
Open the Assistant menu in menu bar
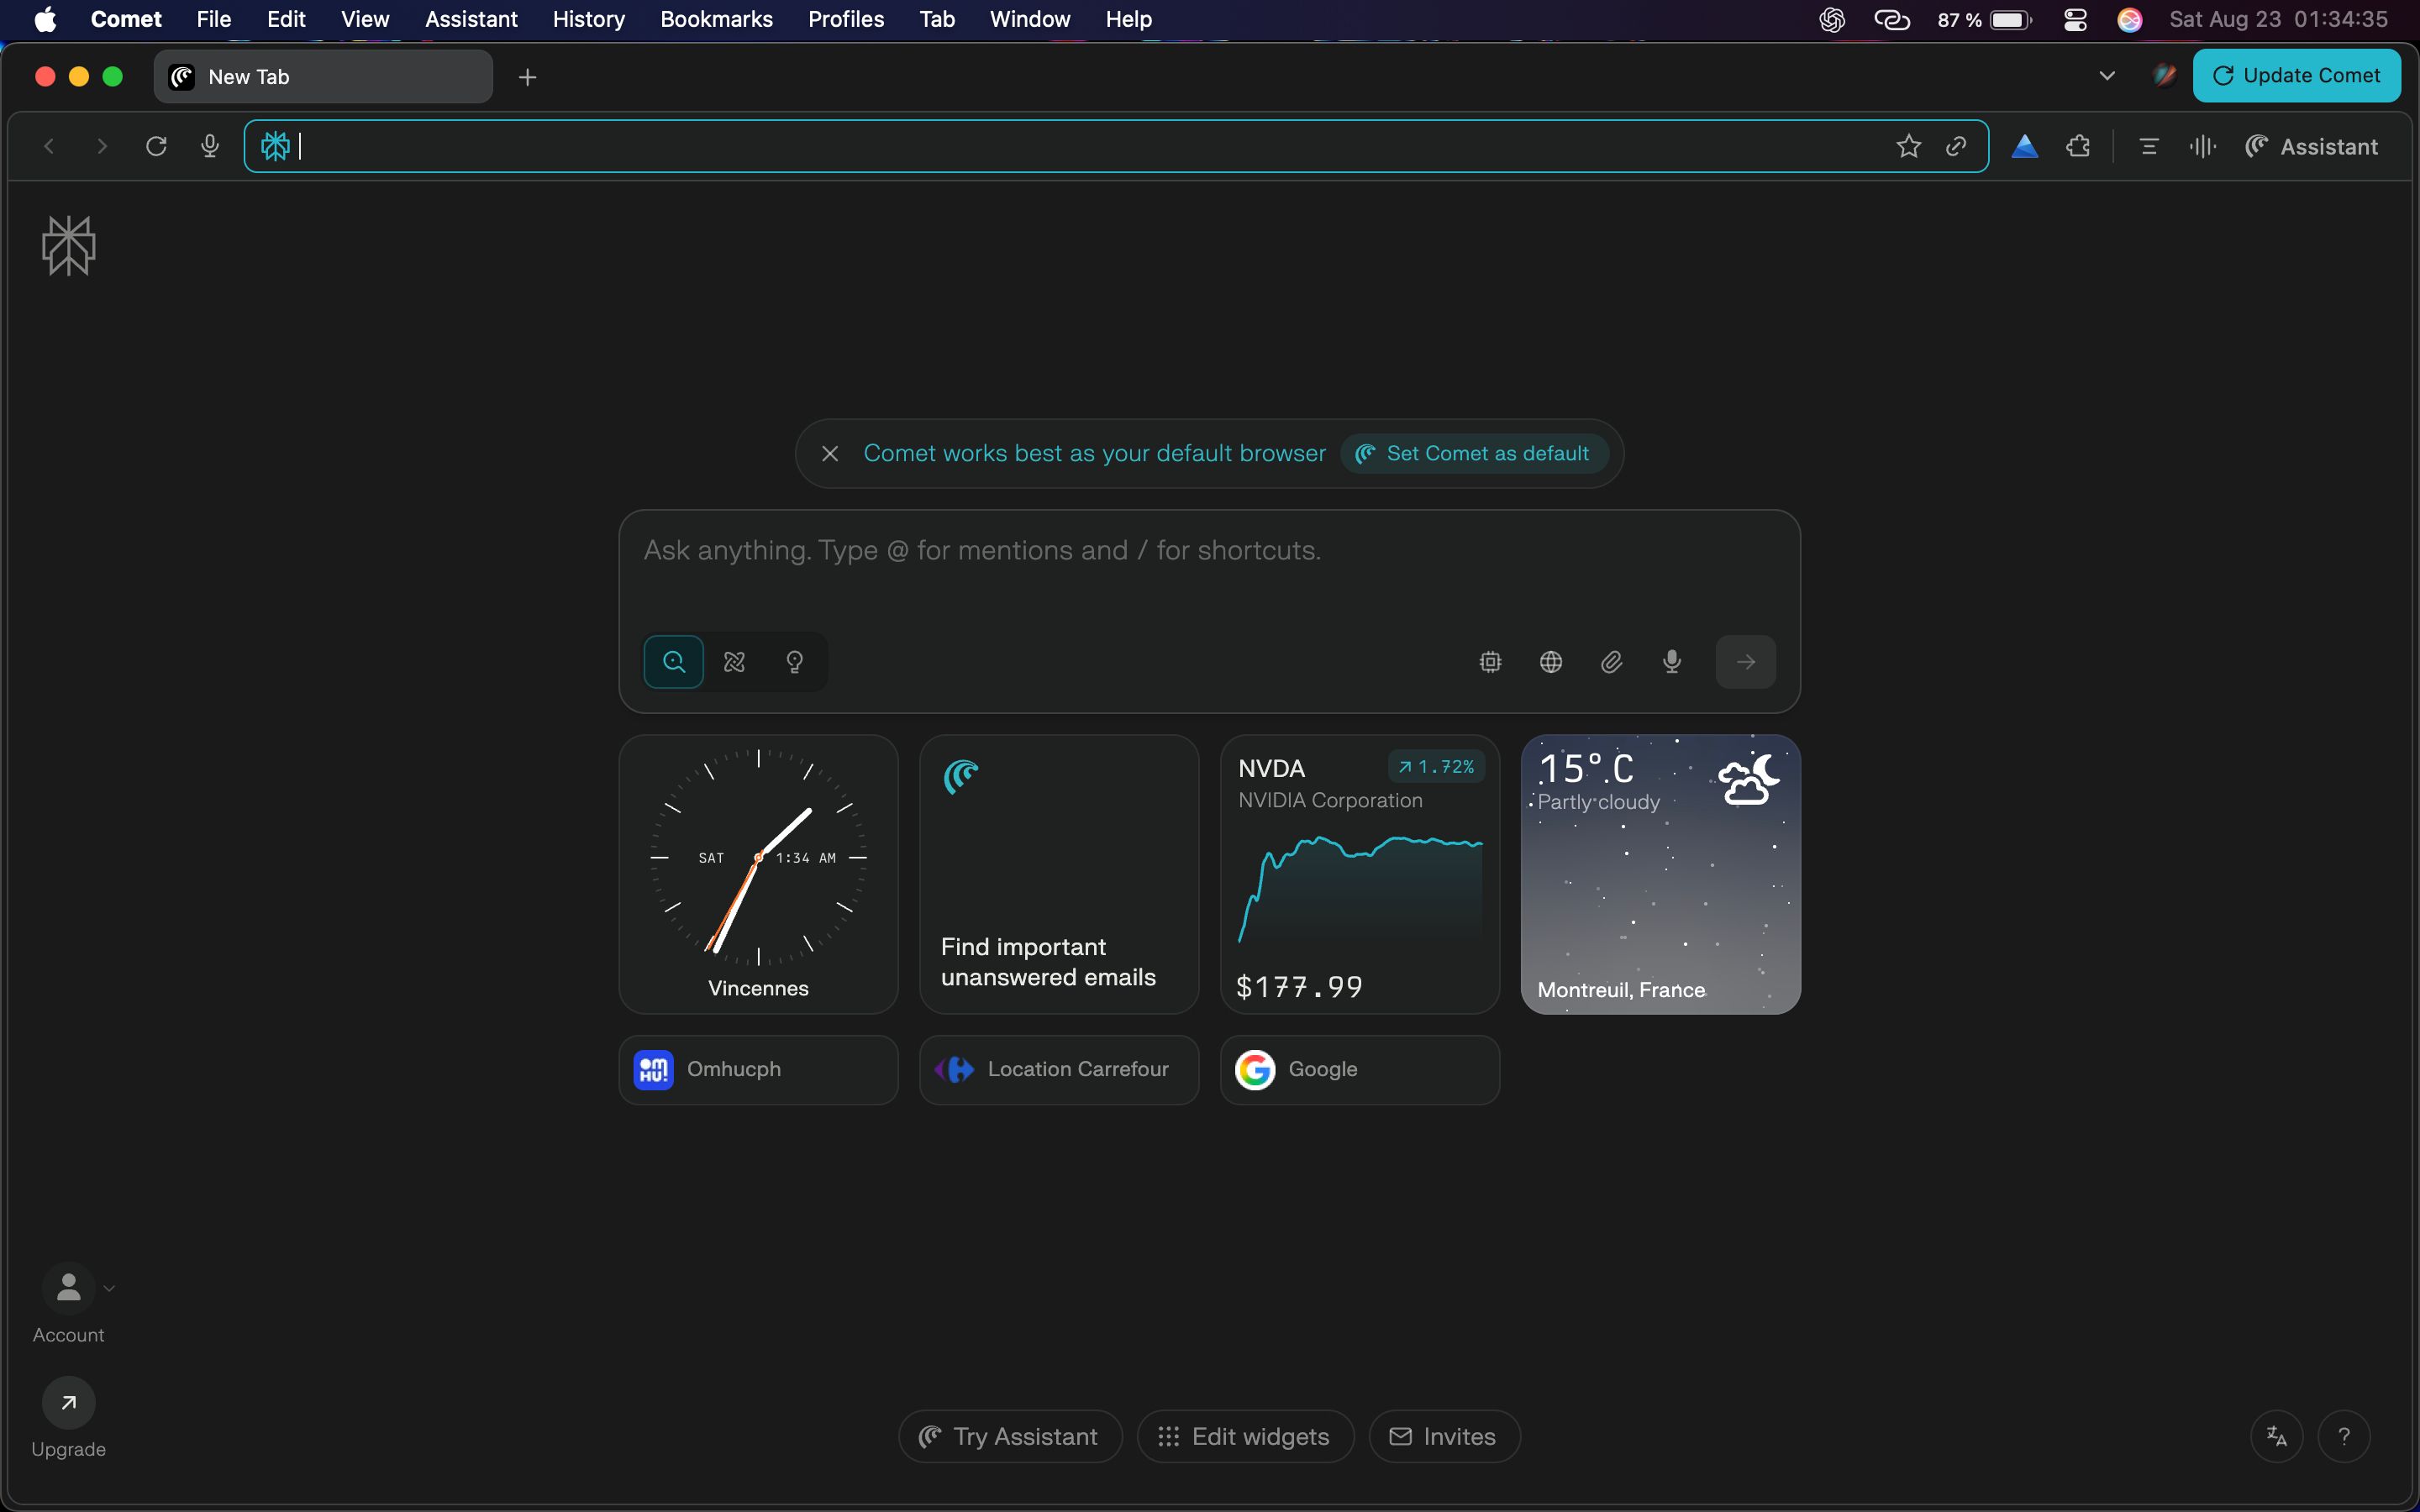[x=471, y=19]
